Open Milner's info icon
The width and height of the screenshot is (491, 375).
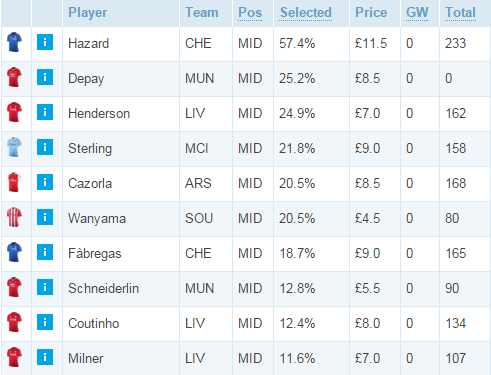pyautogui.click(x=45, y=357)
